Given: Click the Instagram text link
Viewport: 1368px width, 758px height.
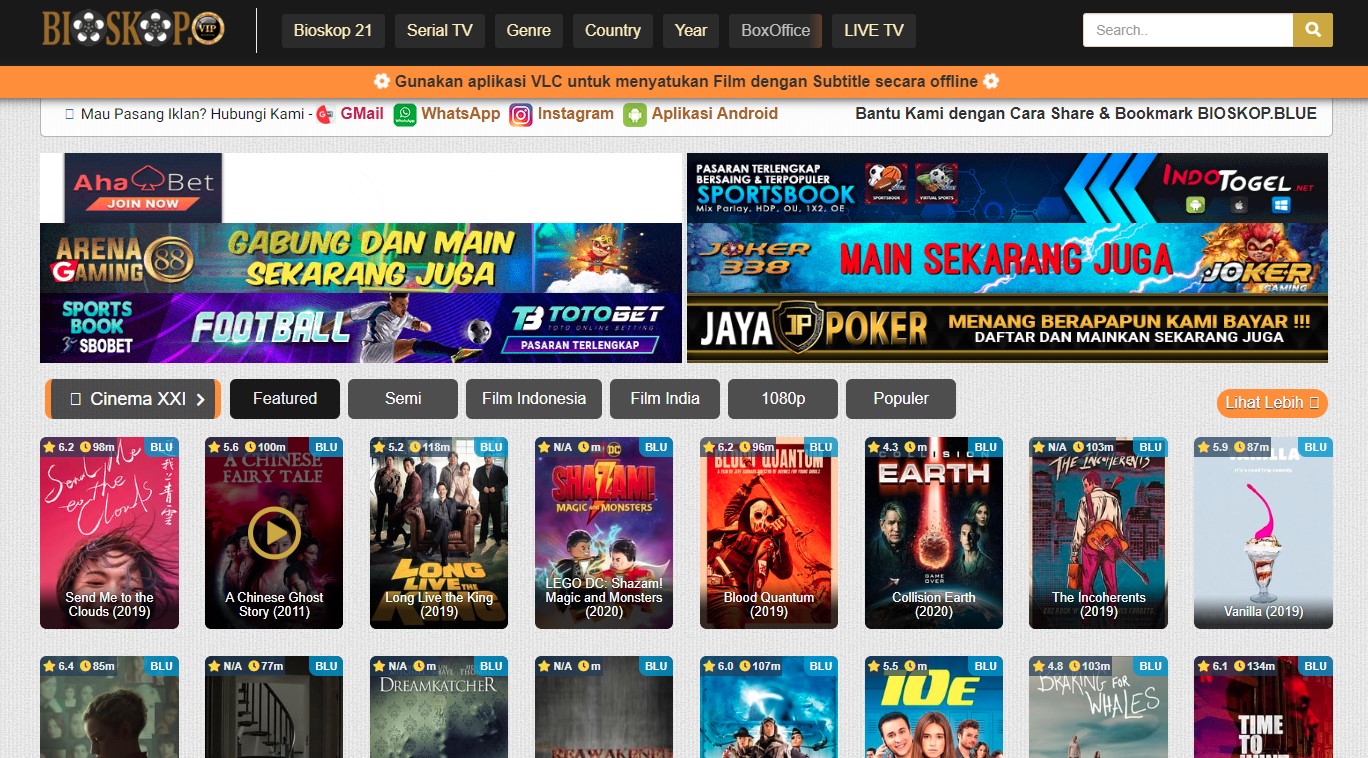Looking at the screenshot, I should coord(576,114).
